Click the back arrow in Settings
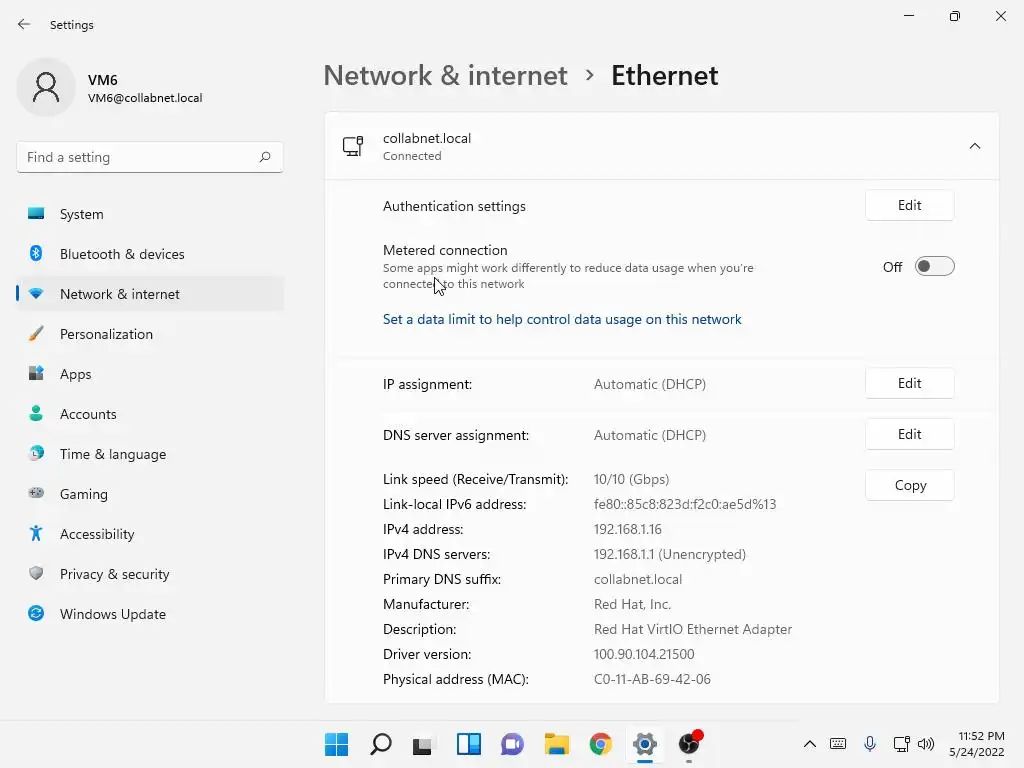The height and width of the screenshot is (768, 1024). (24, 24)
